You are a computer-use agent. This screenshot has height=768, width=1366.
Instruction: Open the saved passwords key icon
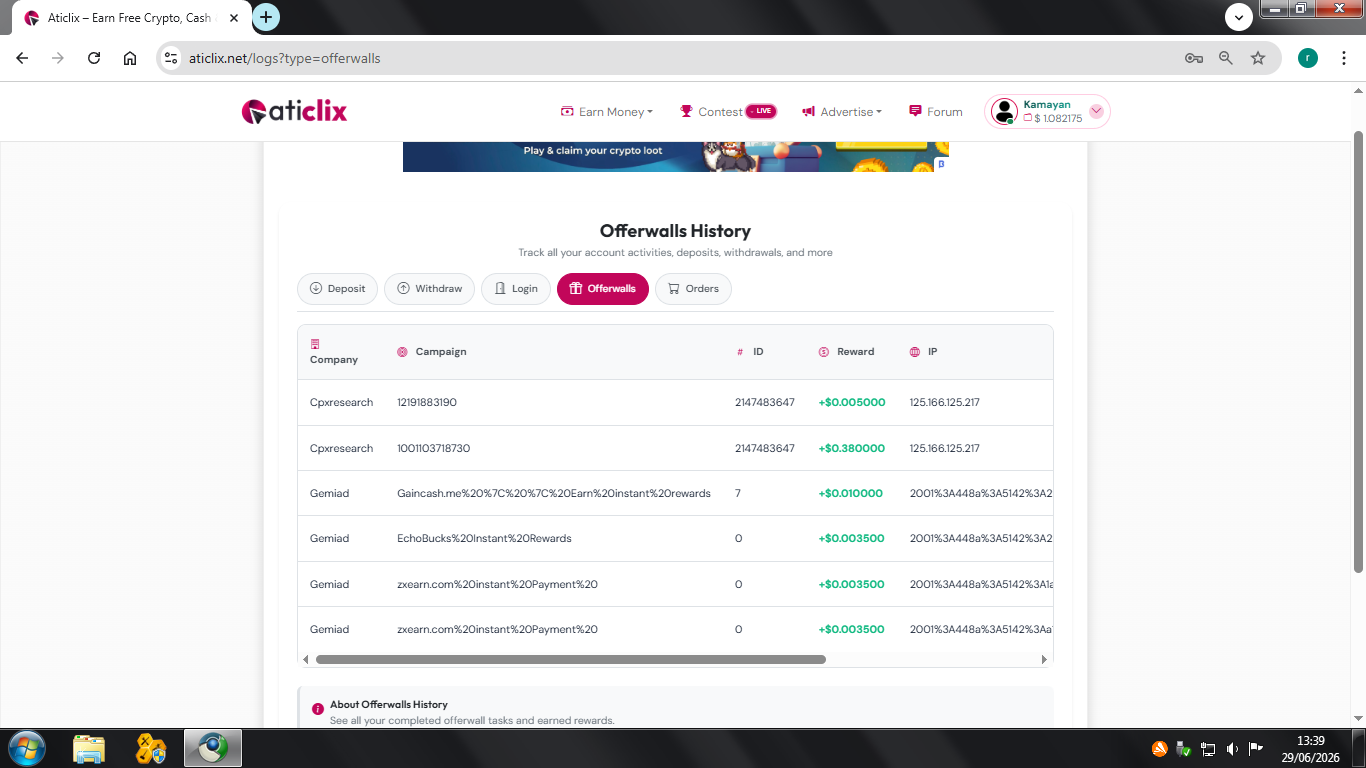[1194, 58]
